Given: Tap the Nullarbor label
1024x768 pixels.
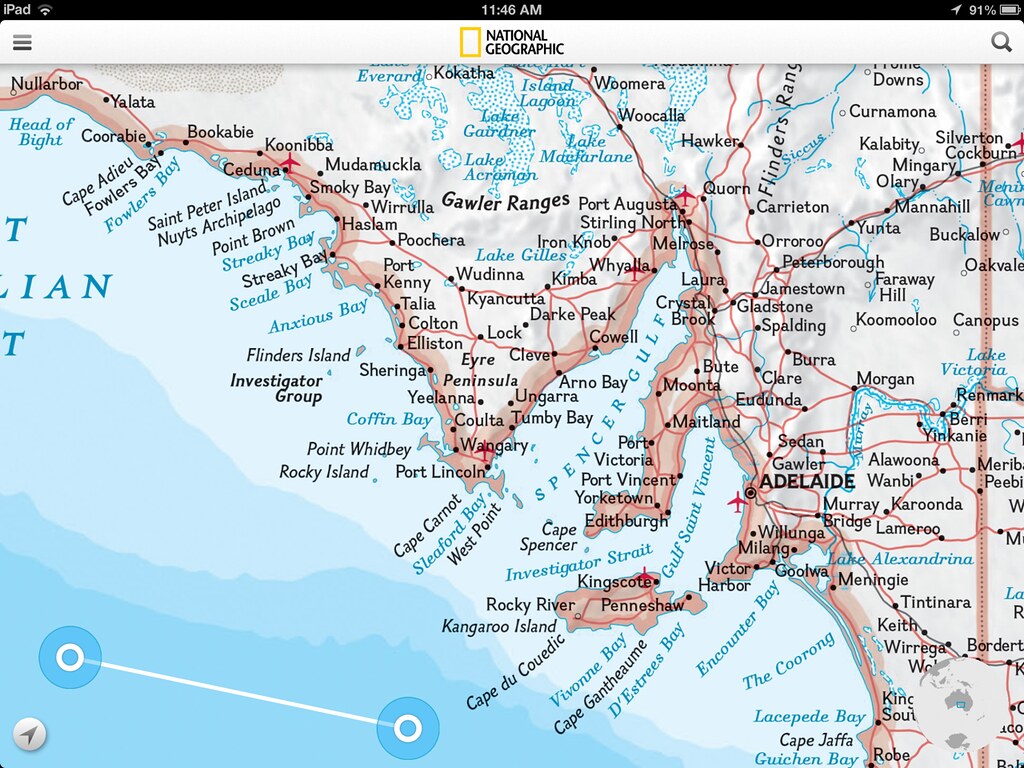Looking at the screenshot, I should 47,84.
